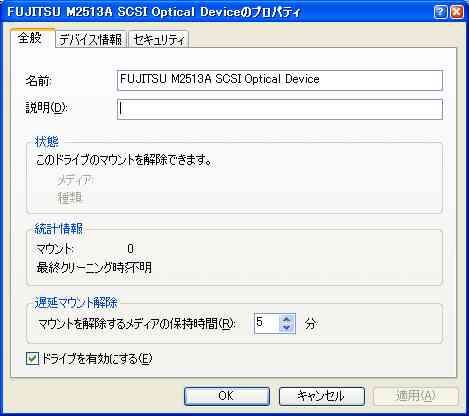The image size is (469, 416).
Task: Click the 名前 label
Action: pyautogui.click(x=38, y=80)
